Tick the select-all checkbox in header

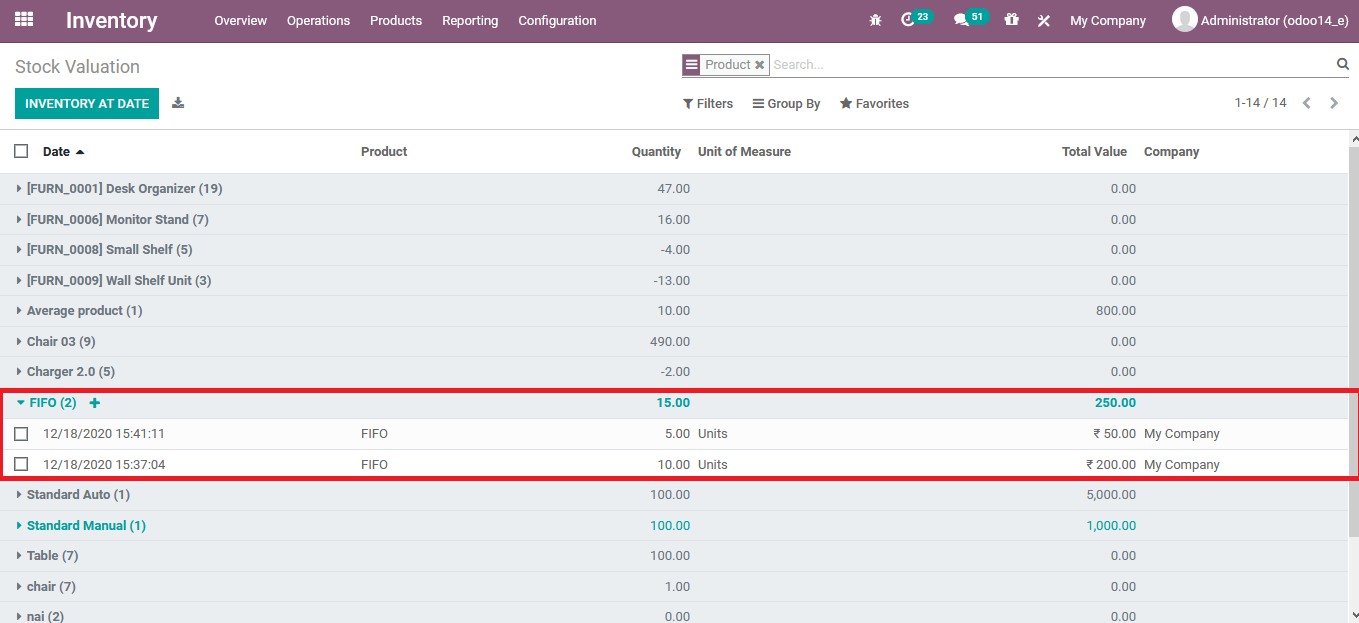pos(21,151)
